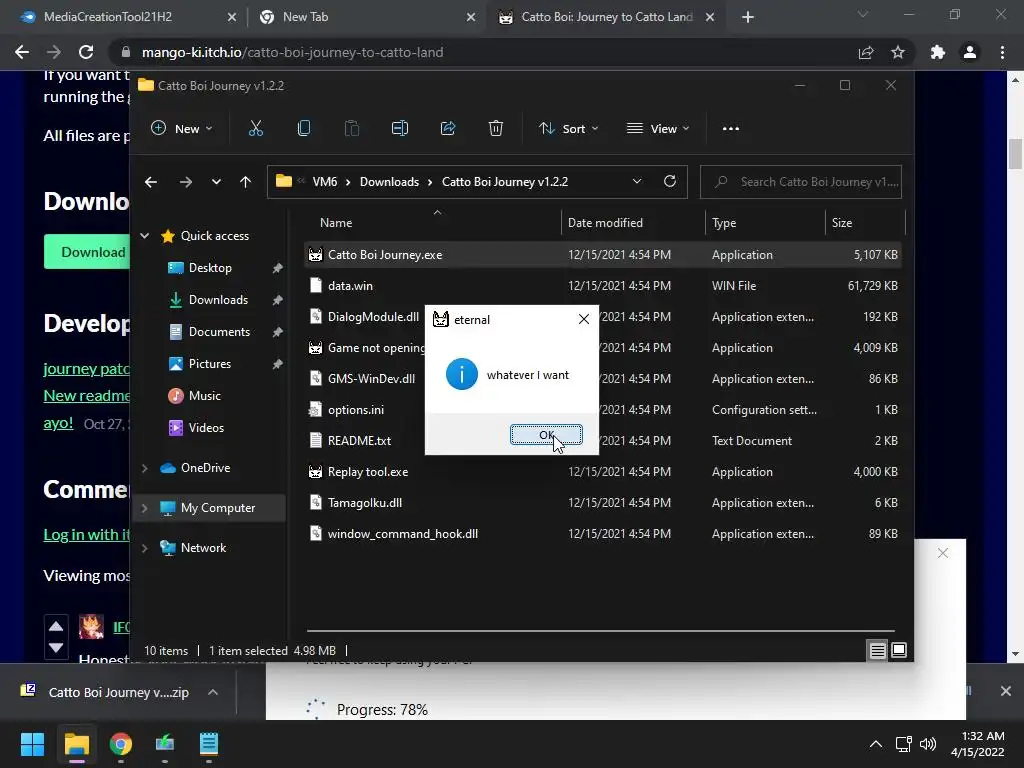This screenshot has width=1024, height=768.
Task: Expand OneDrive tree node
Action: 145,468
